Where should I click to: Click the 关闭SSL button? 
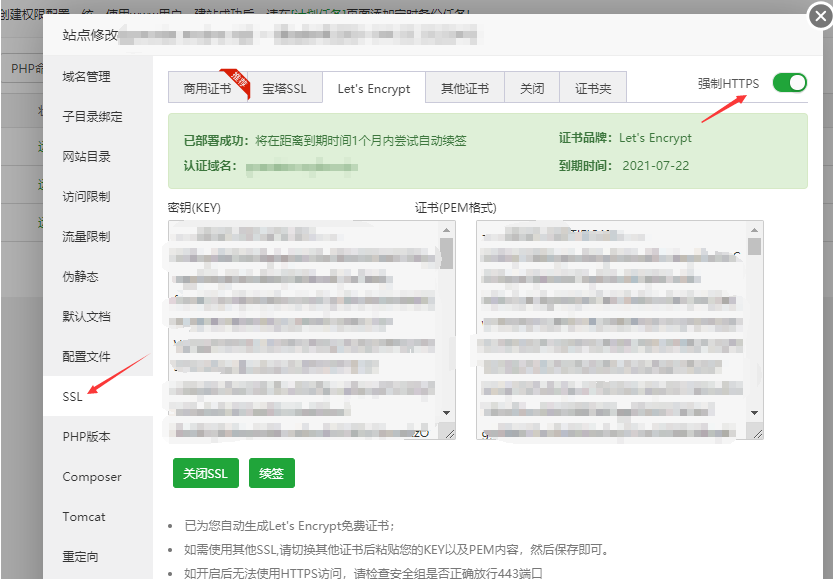(x=205, y=473)
